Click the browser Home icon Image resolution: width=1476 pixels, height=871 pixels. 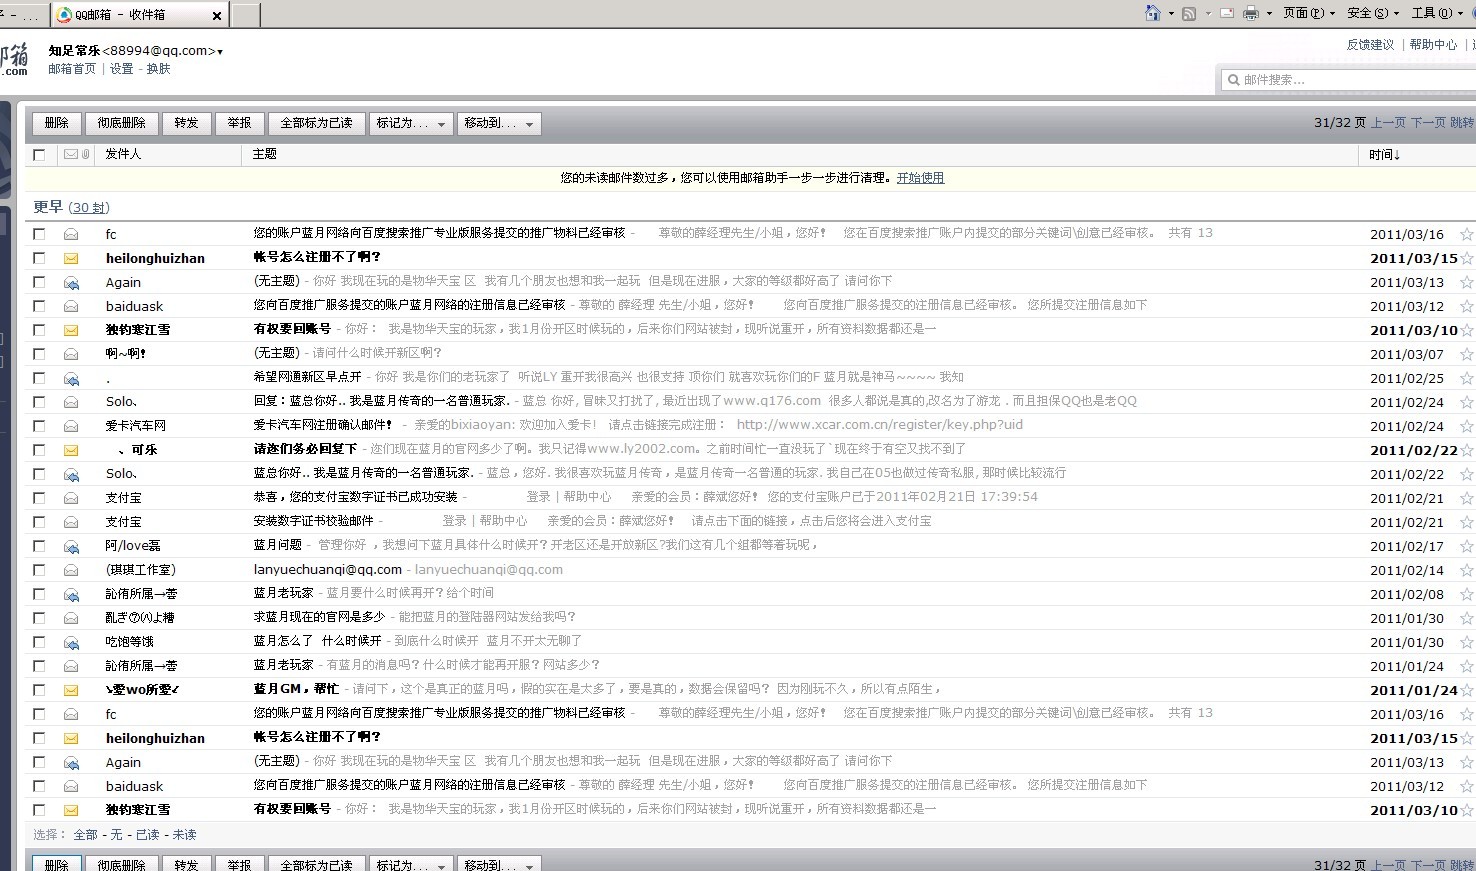[x=1153, y=13]
